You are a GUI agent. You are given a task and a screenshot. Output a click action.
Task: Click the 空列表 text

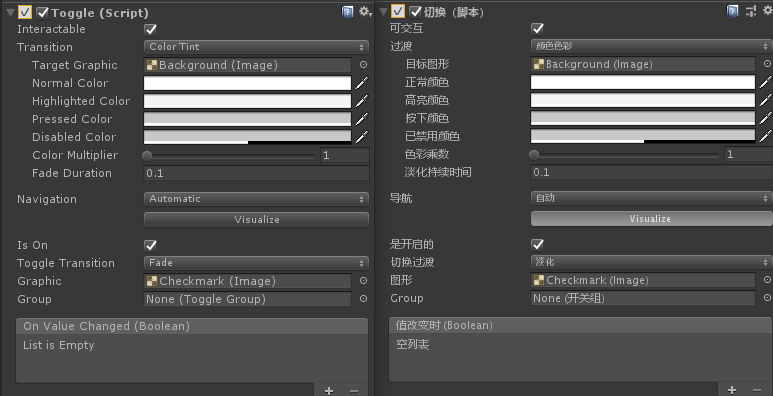pos(413,344)
